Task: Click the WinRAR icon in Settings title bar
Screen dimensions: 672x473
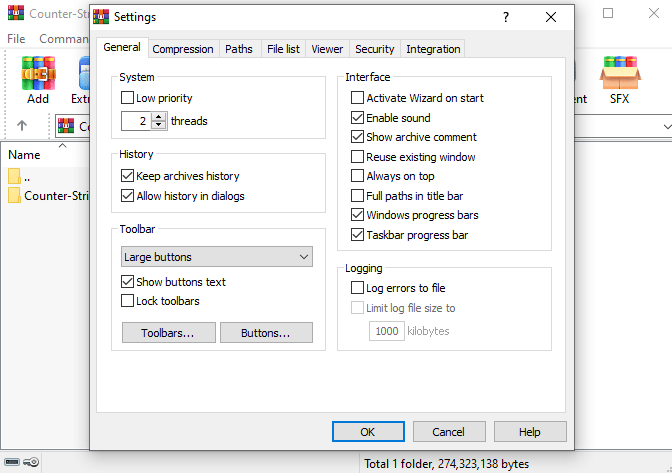Action: point(101,17)
